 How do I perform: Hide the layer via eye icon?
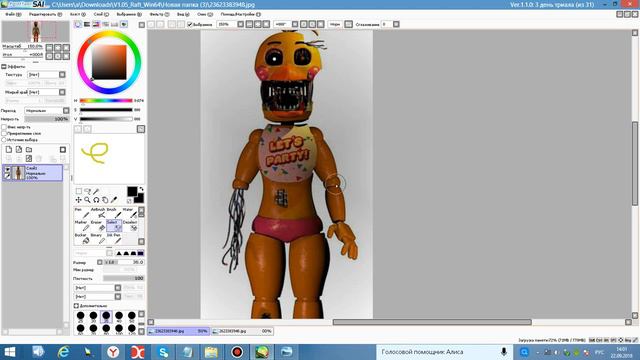(x=7, y=169)
